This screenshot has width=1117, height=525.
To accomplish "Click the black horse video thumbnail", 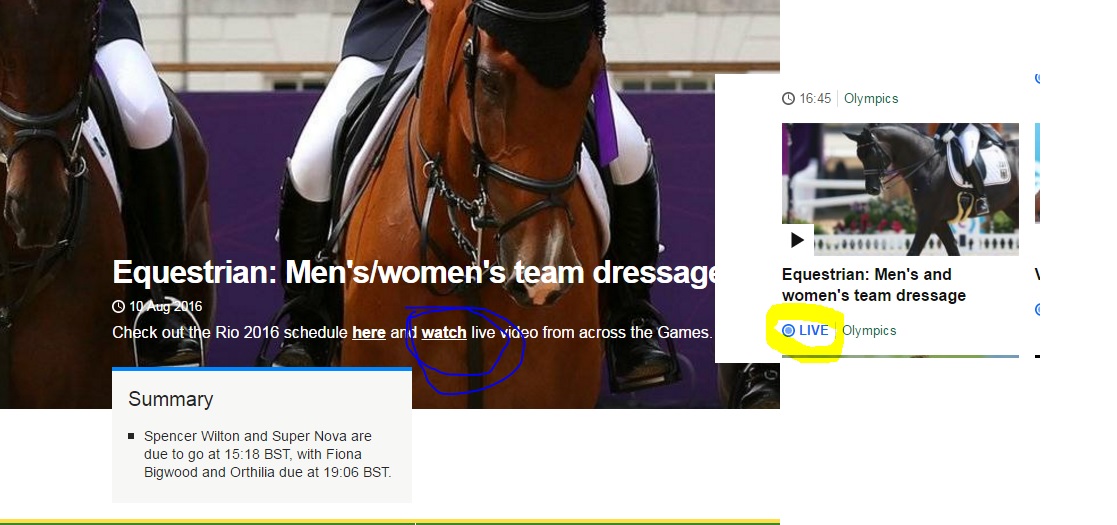I will [x=900, y=189].
